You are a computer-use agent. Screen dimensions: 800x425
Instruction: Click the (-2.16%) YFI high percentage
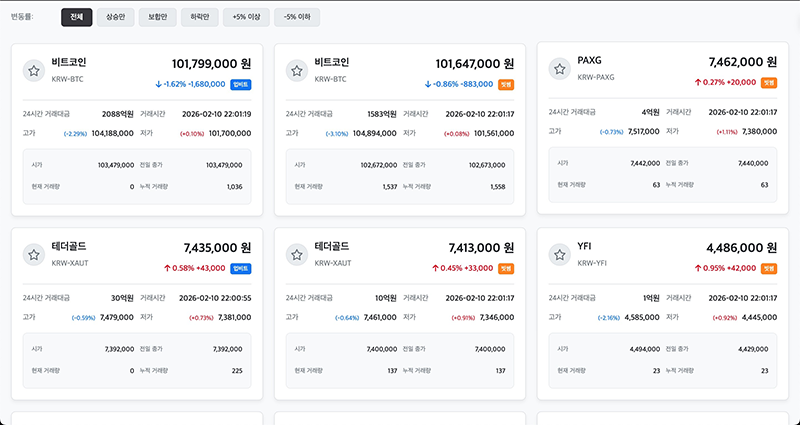click(x=609, y=318)
